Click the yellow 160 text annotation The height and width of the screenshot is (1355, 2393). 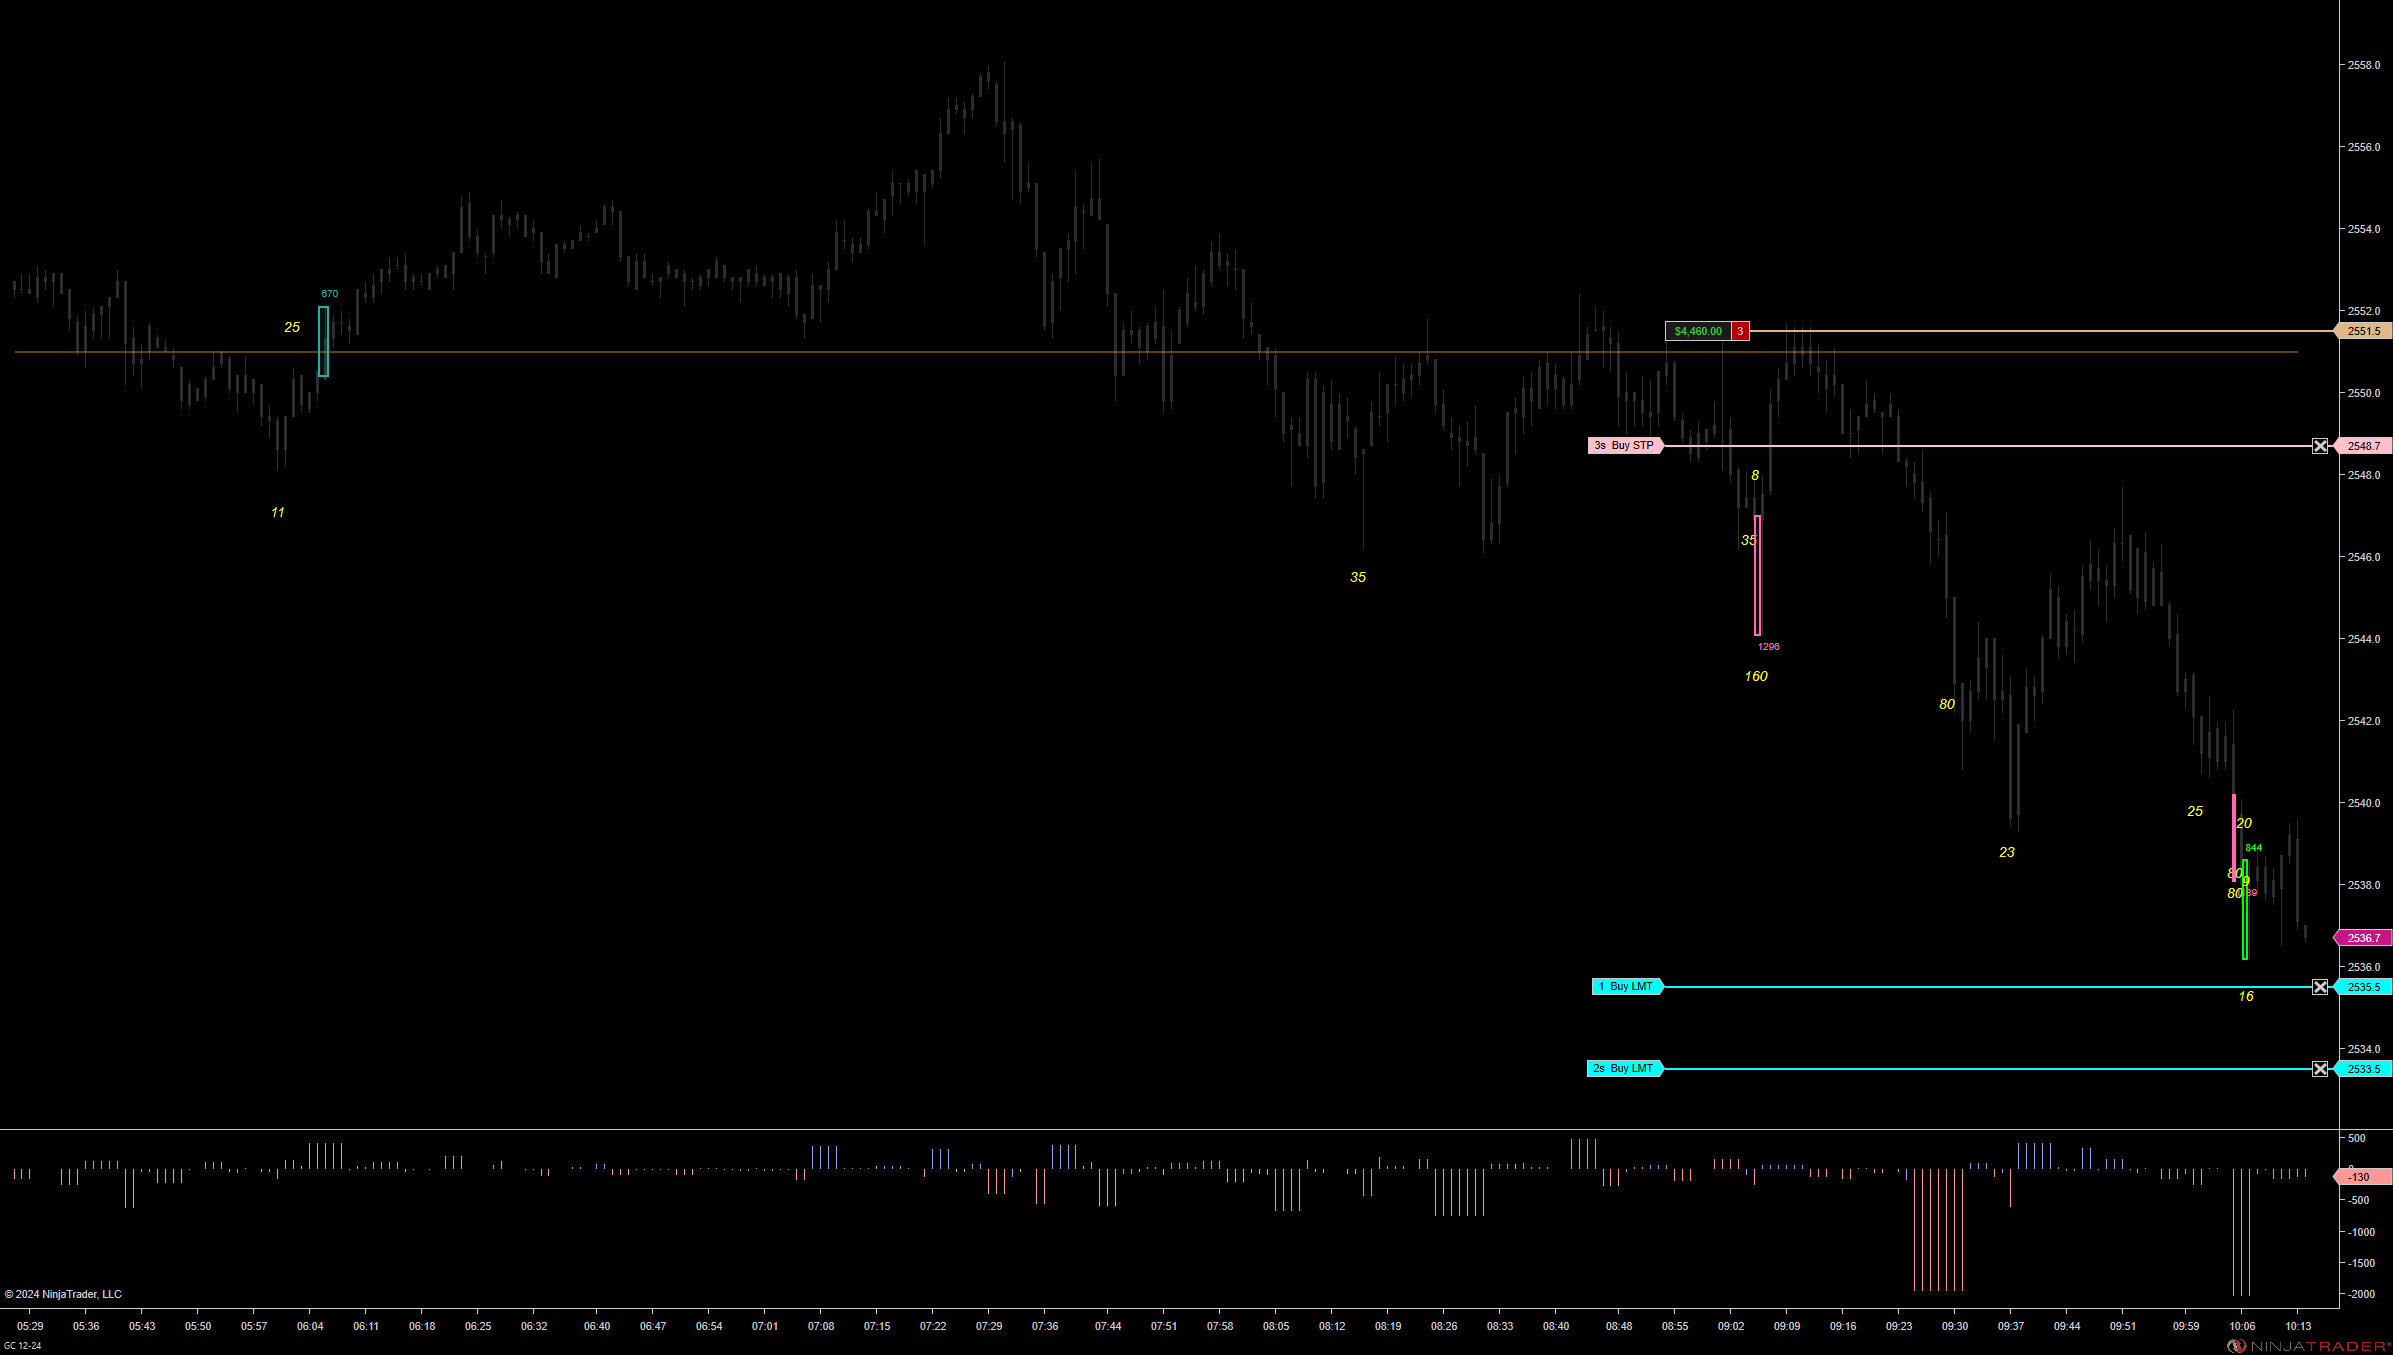tap(1756, 676)
